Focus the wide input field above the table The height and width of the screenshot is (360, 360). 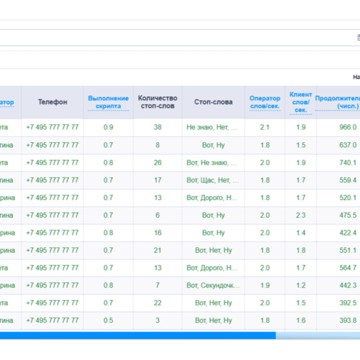pos(180,38)
